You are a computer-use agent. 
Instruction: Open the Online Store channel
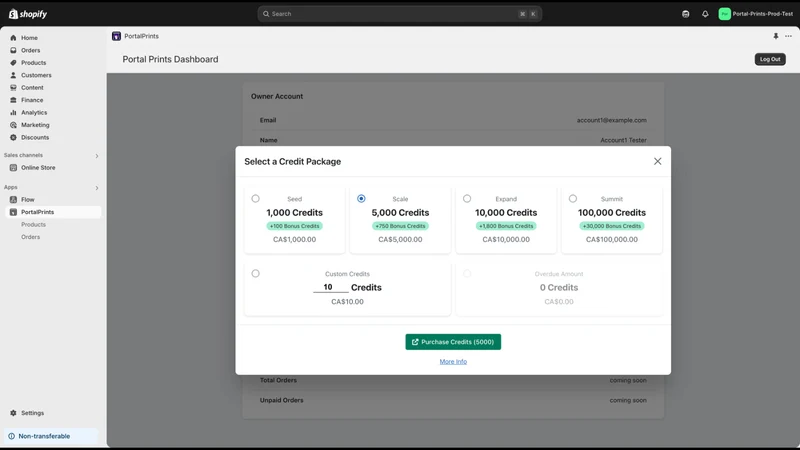[38, 167]
